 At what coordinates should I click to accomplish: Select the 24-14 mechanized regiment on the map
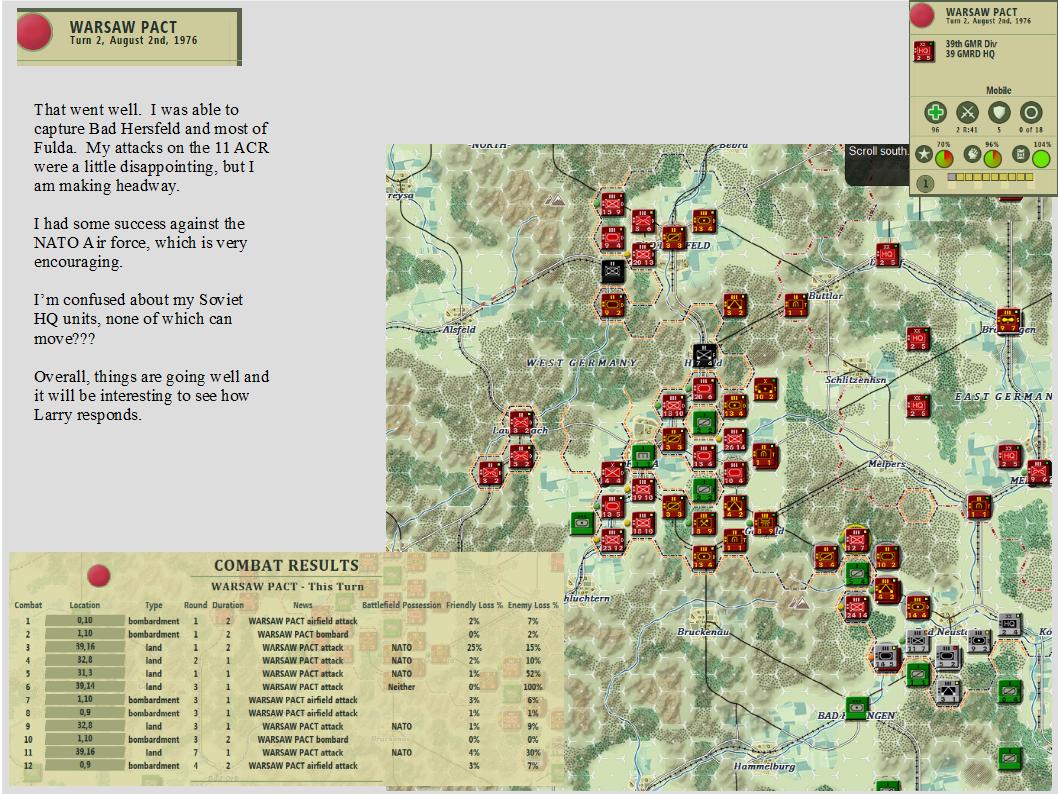pos(856,607)
